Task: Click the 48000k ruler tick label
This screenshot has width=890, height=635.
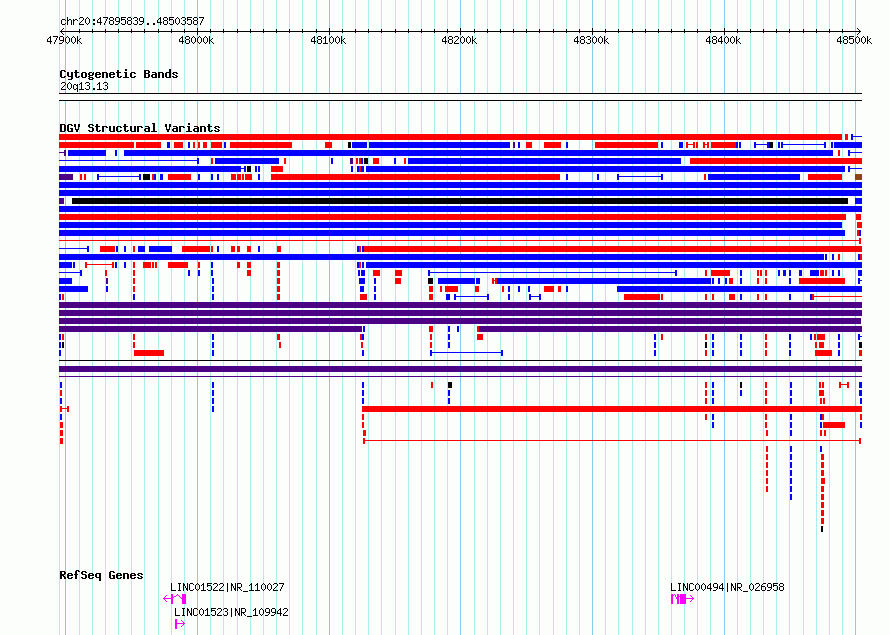Action: (x=196, y=40)
